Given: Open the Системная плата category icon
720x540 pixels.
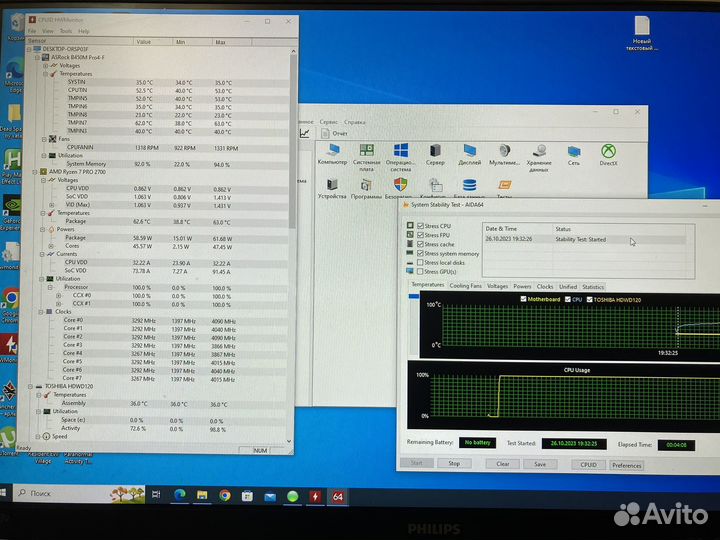Looking at the screenshot, I should 366,157.
